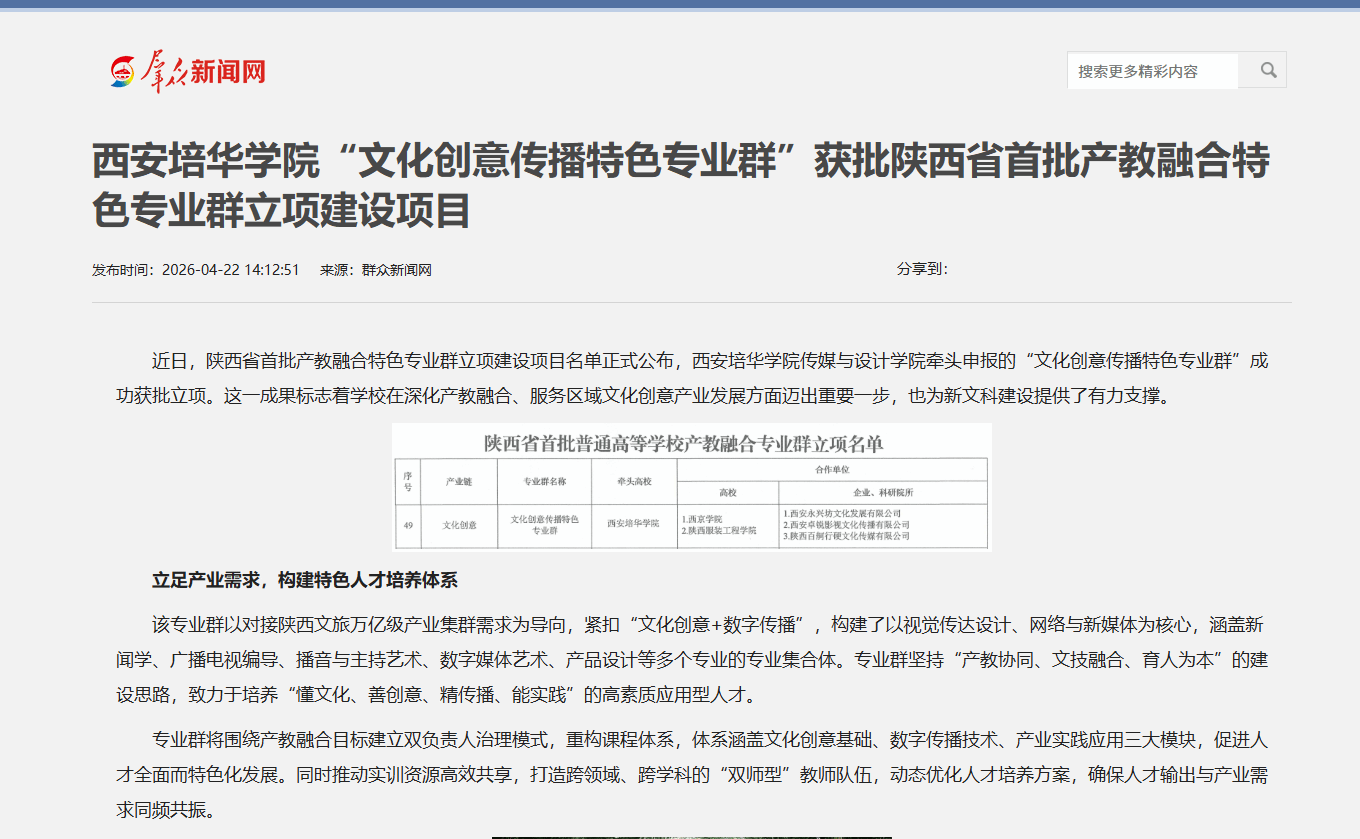Click the dark image edge at page bottom
Viewport: 1360px width, 839px height.
click(x=691, y=836)
